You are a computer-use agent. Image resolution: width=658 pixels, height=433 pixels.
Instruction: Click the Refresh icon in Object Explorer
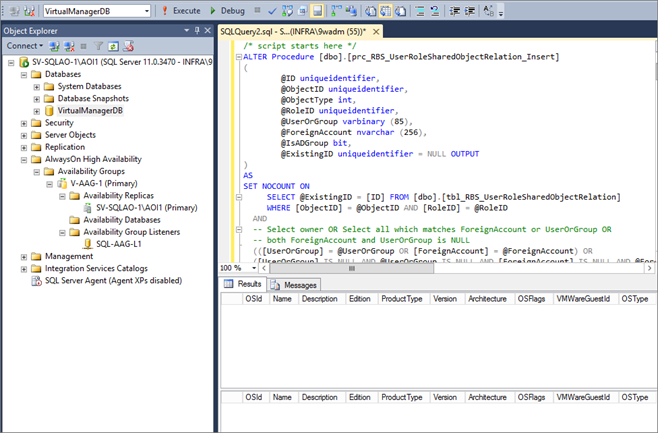(113, 46)
